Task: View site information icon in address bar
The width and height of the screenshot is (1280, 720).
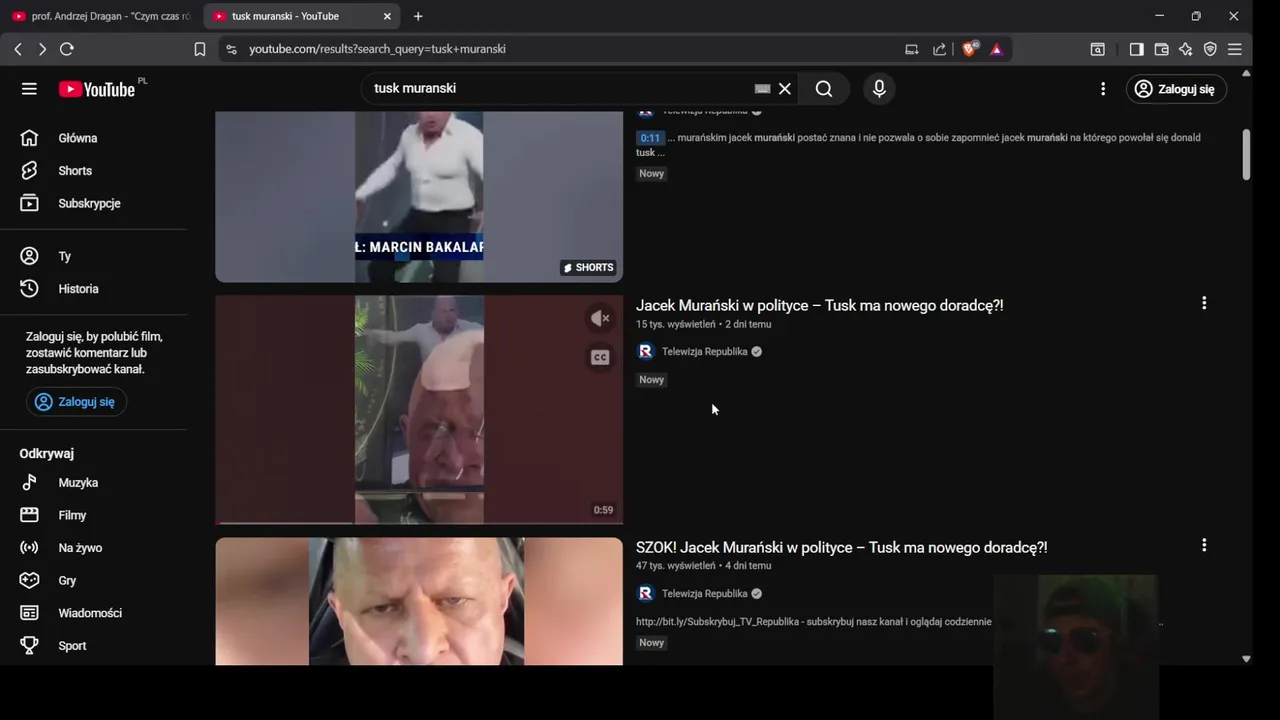Action: pyautogui.click(x=231, y=49)
